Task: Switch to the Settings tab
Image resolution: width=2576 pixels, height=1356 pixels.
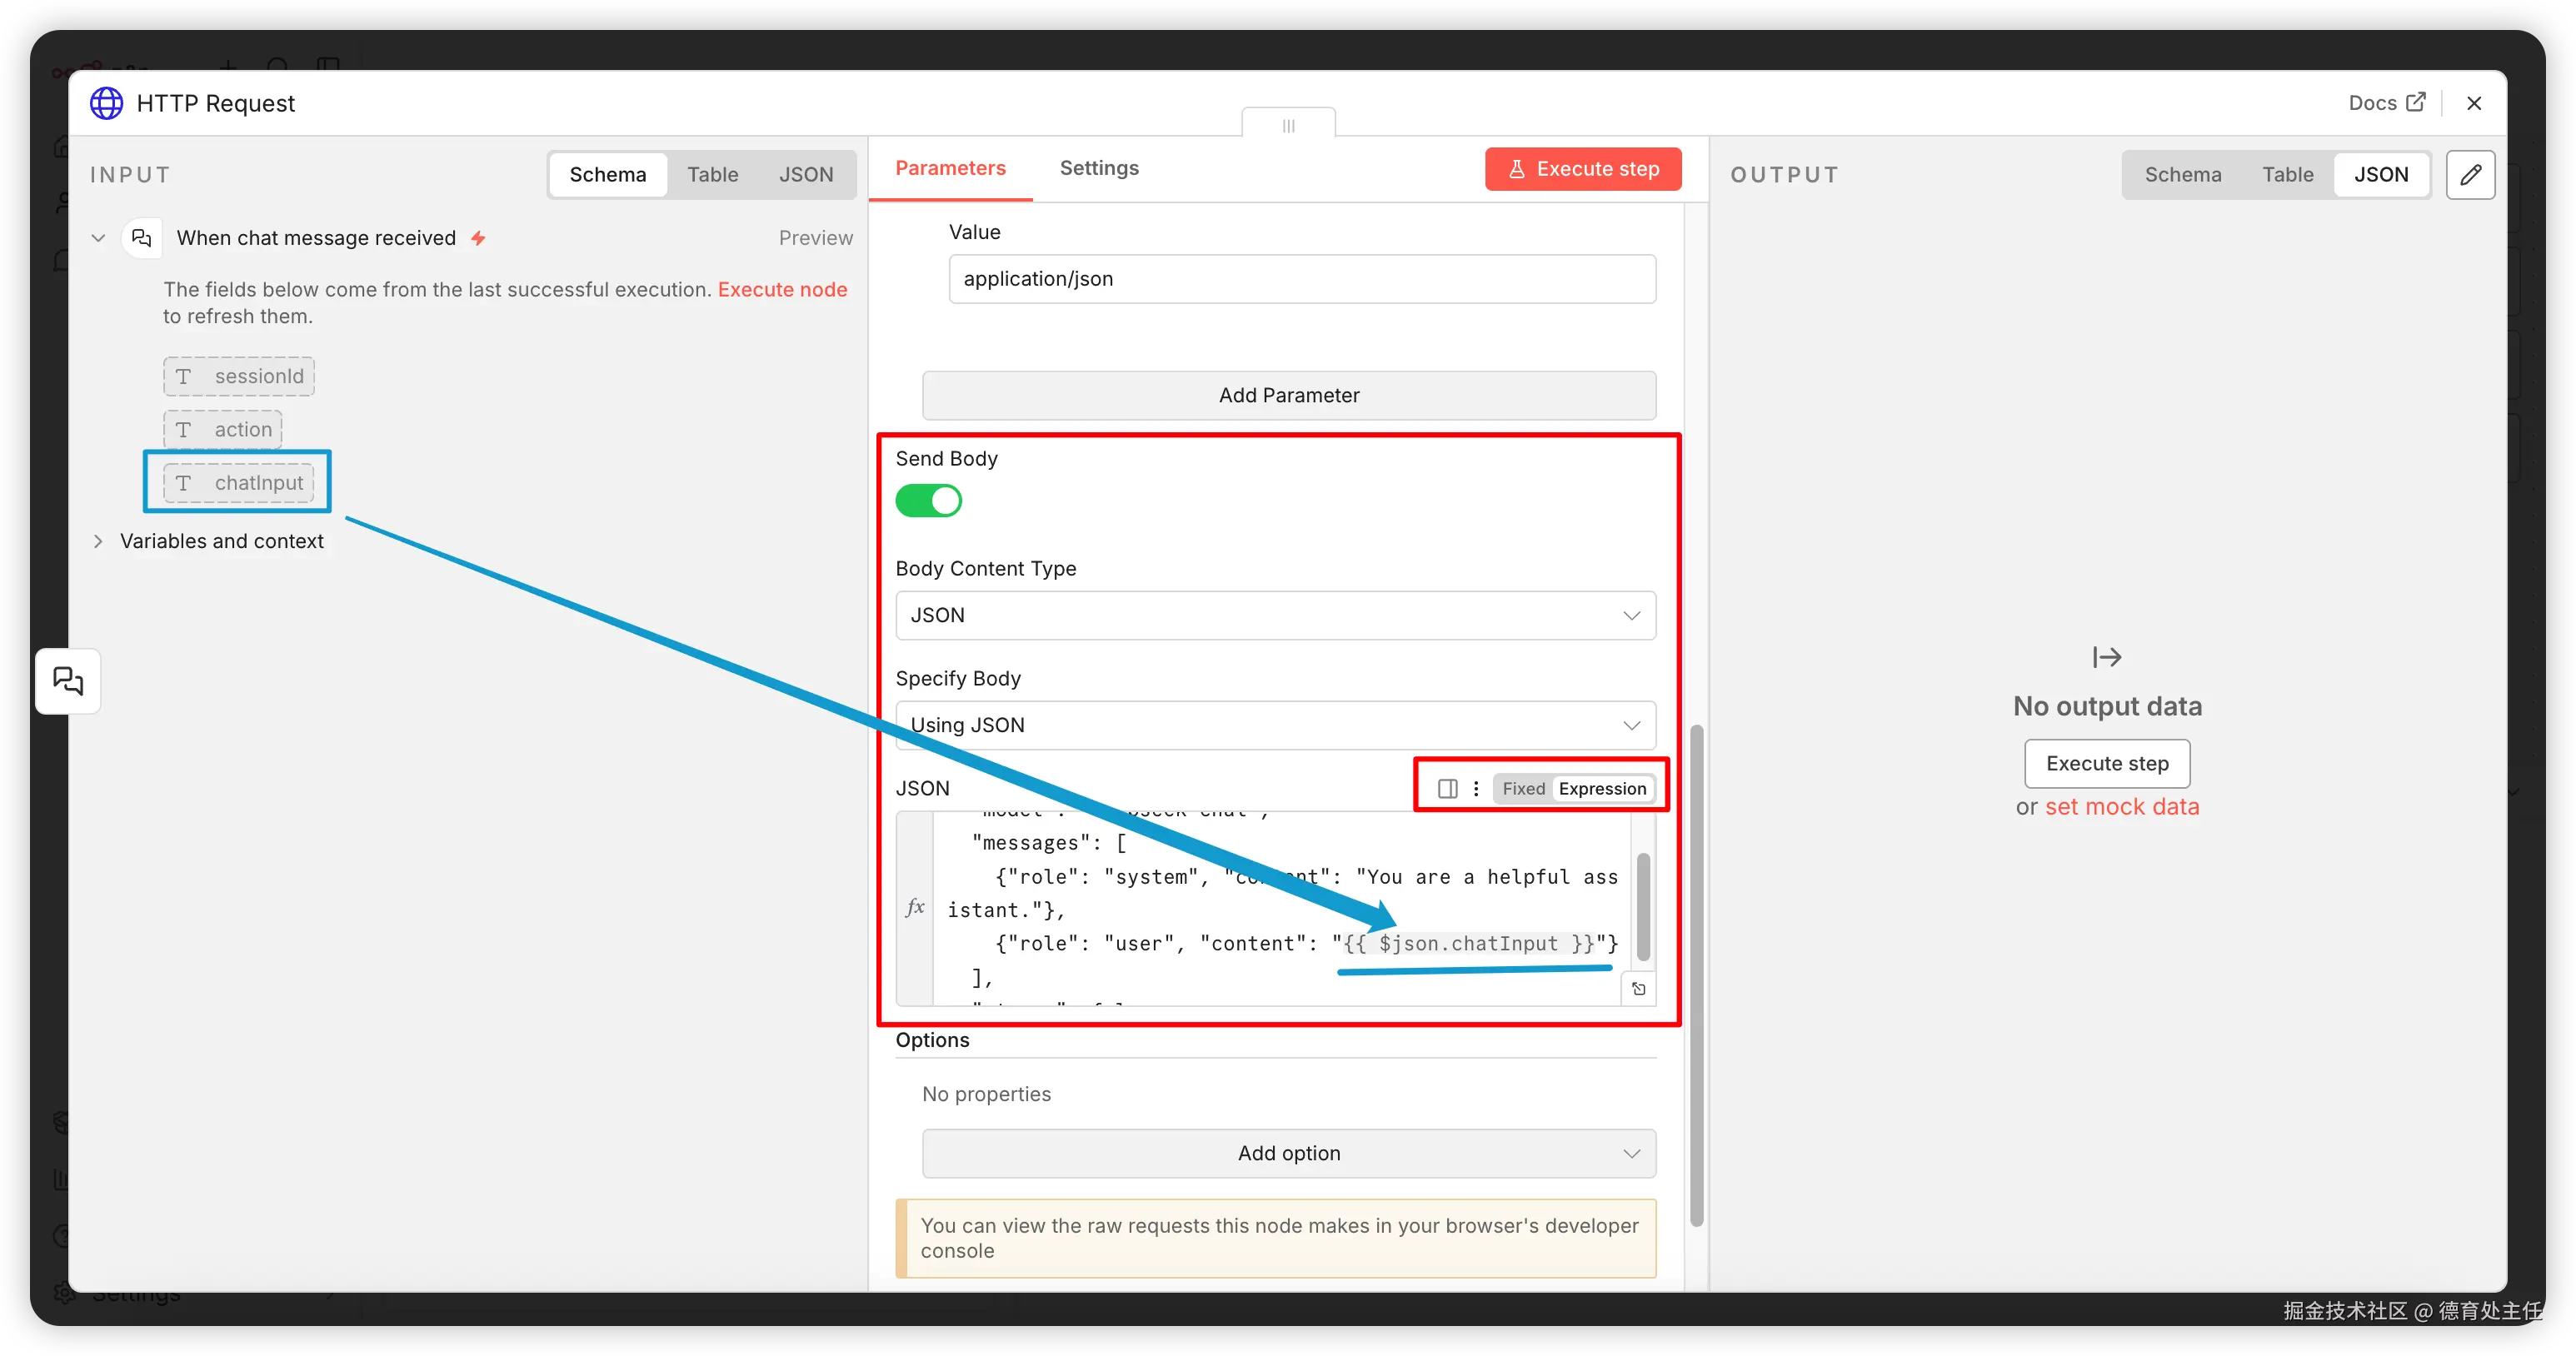Action: (x=1099, y=168)
